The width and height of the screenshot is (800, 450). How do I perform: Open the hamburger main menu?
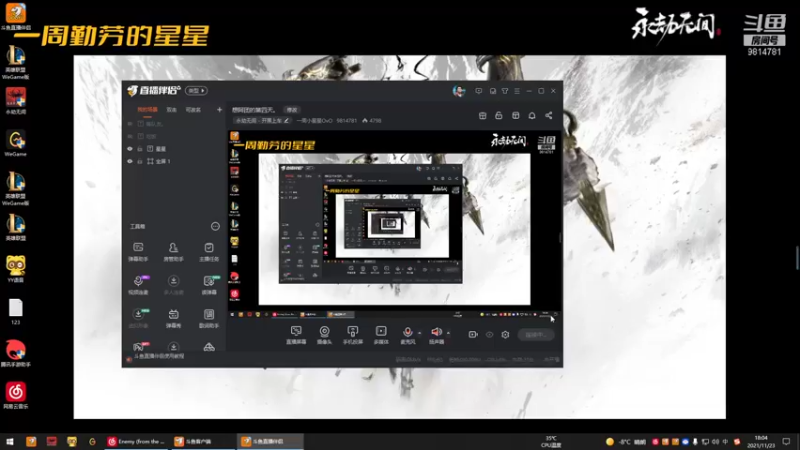(517, 91)
